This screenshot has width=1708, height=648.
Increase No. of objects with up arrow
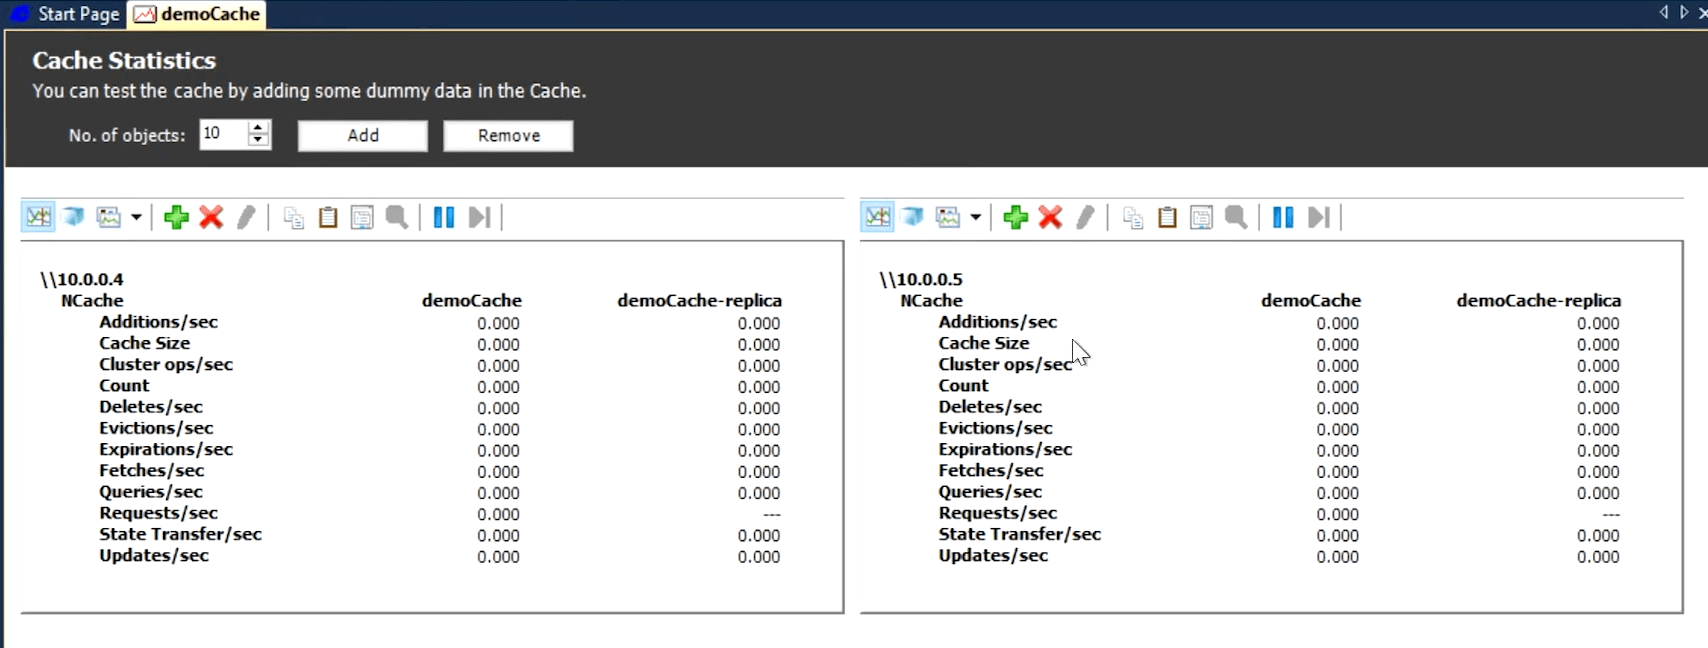(x=259, y=127)
